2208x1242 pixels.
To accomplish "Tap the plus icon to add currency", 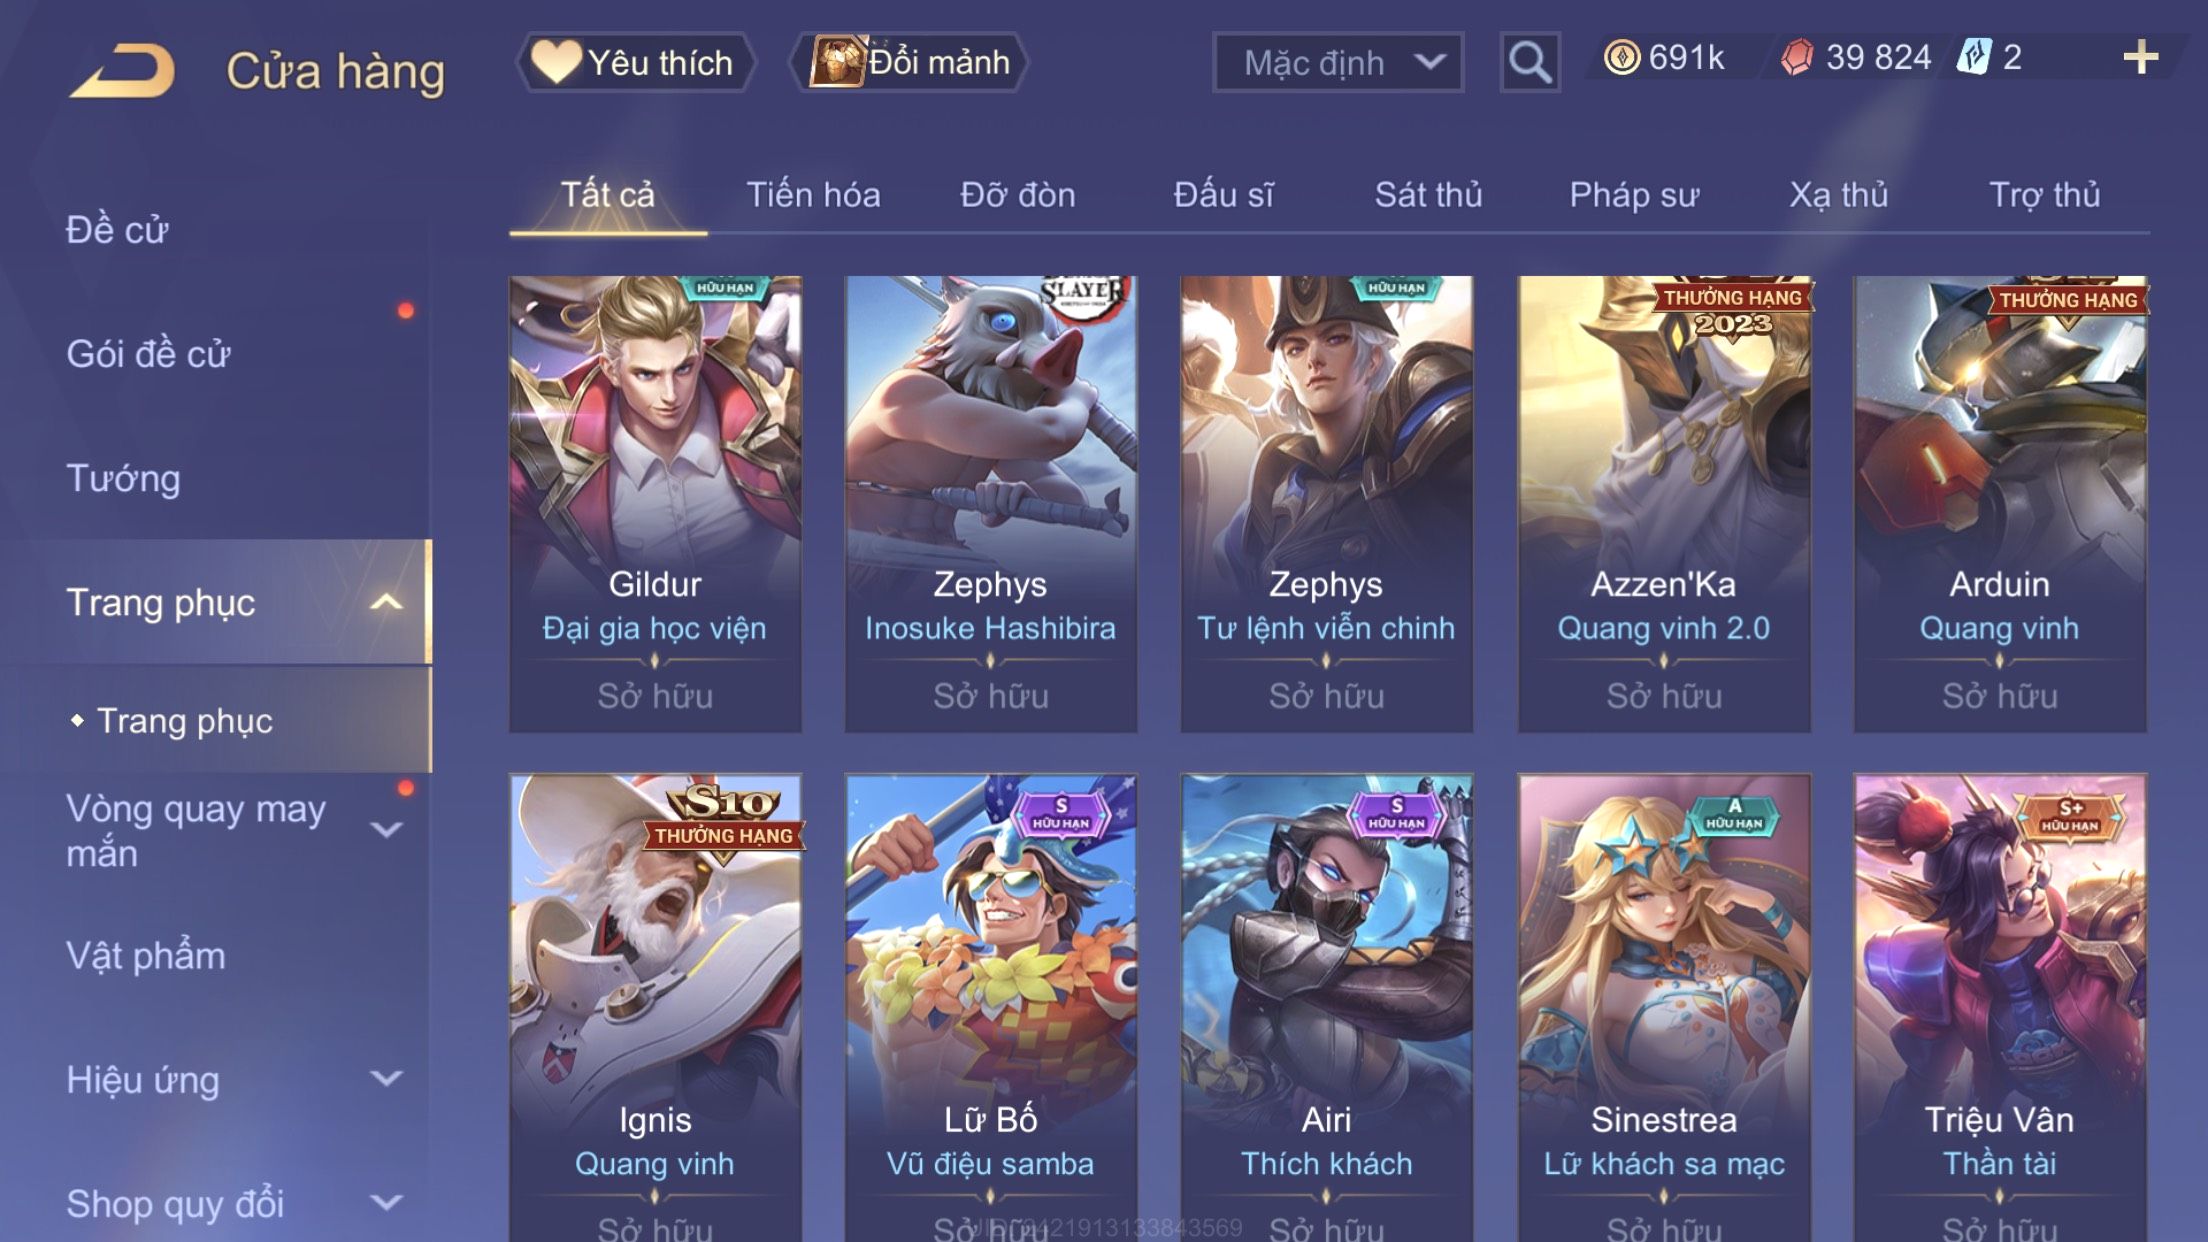I will [2140, 58].
